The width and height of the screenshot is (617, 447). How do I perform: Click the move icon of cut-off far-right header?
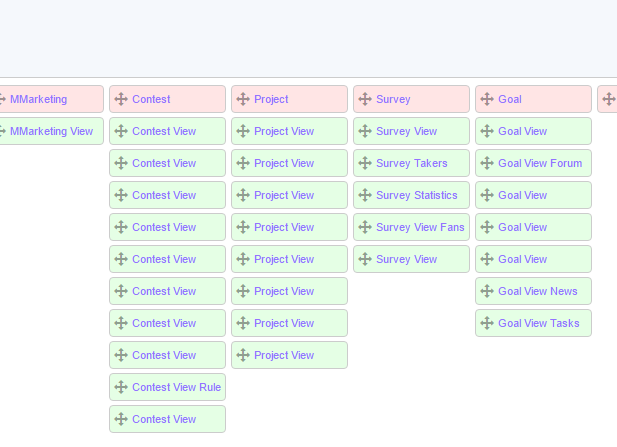tap(608, 99)
